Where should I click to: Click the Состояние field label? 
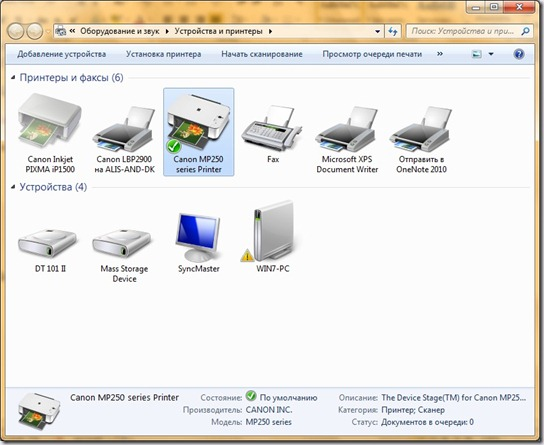221,397
